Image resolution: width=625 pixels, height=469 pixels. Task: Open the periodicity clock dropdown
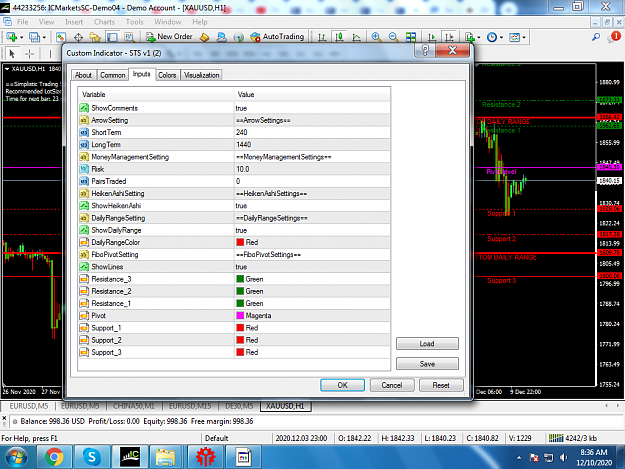494,37
